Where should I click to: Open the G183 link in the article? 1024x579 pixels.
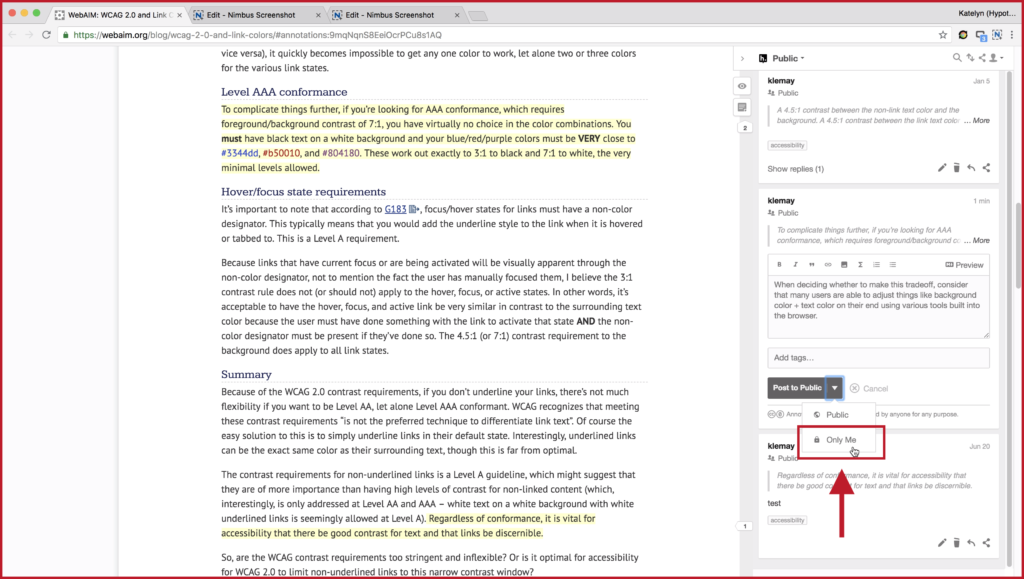[x=396, y=210]
